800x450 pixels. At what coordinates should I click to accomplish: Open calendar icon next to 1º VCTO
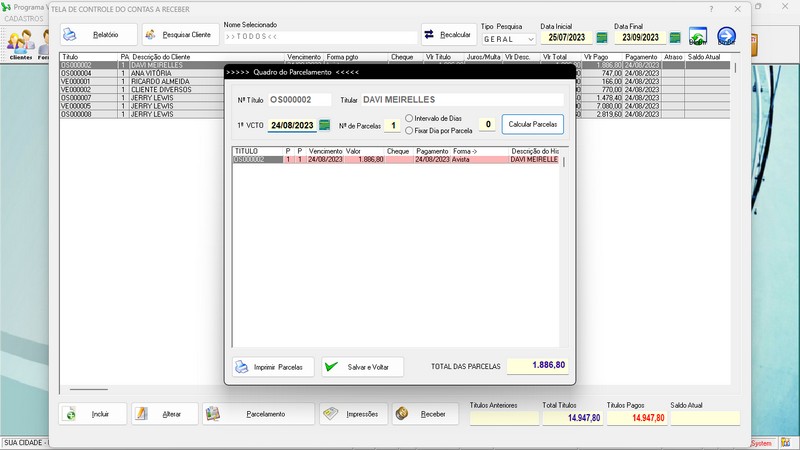coord(324,125)
